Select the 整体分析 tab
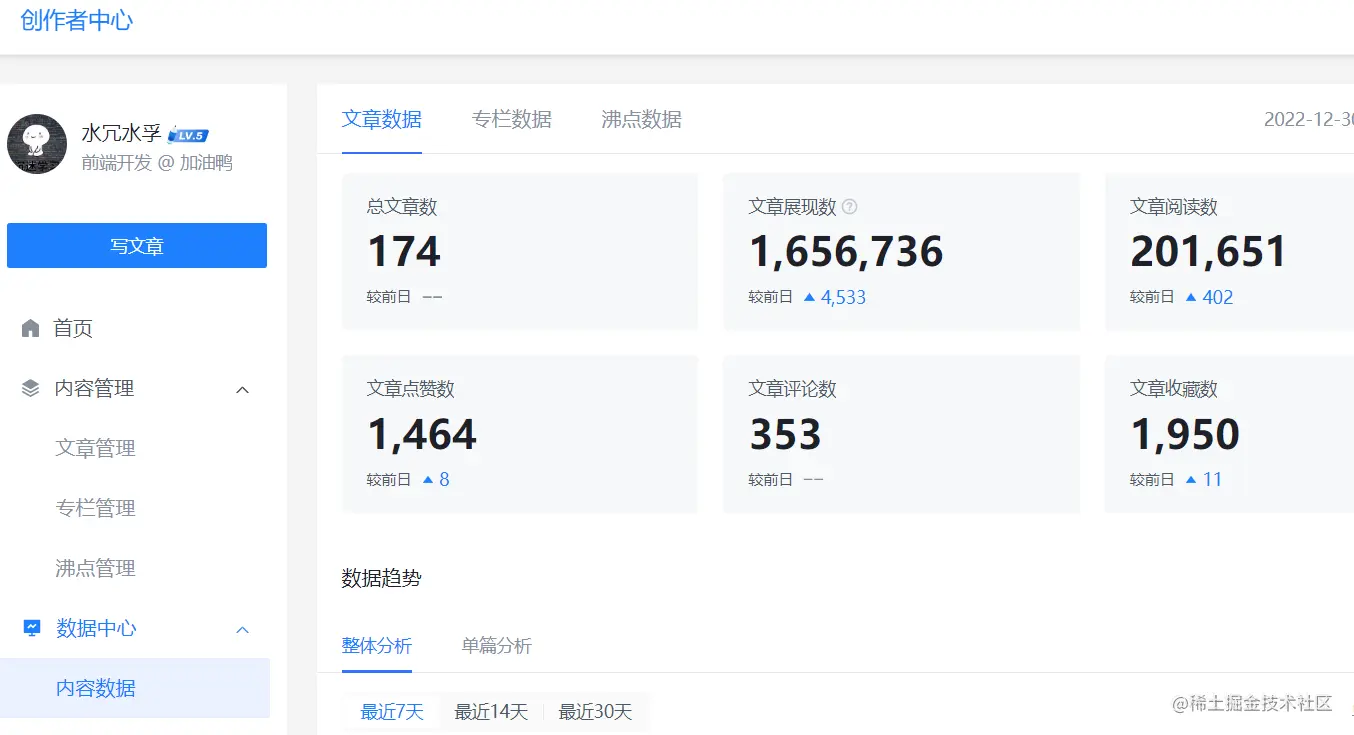 377,645
